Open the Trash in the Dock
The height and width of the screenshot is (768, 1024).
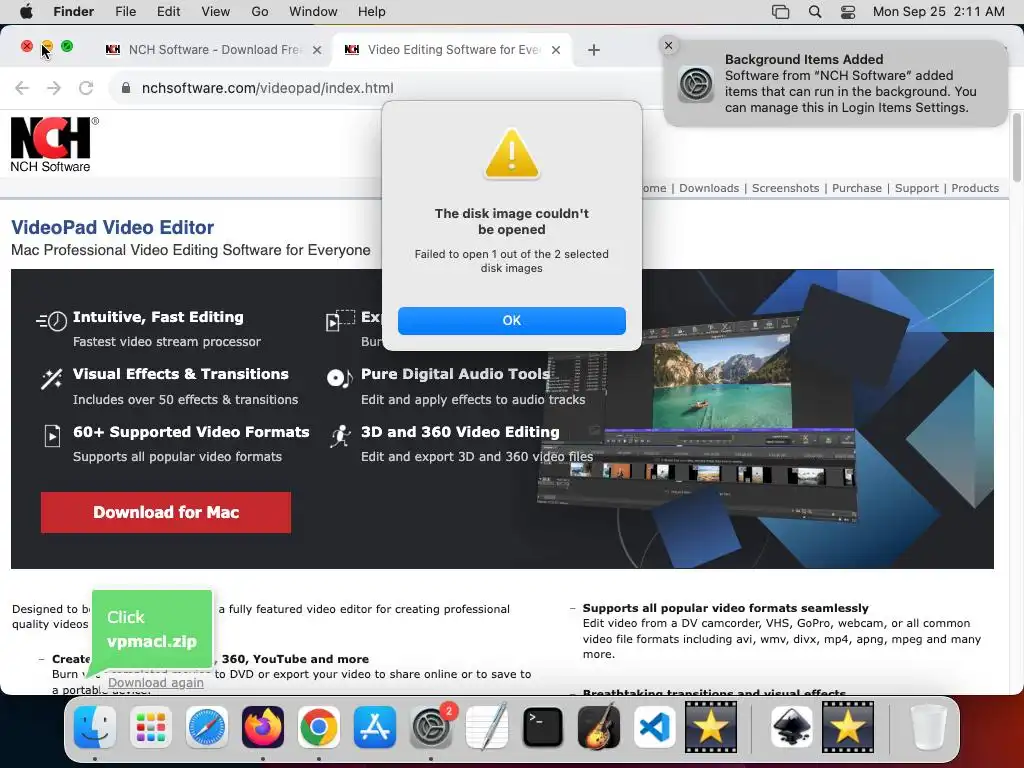pyautogui.click(x=929, y=727)
